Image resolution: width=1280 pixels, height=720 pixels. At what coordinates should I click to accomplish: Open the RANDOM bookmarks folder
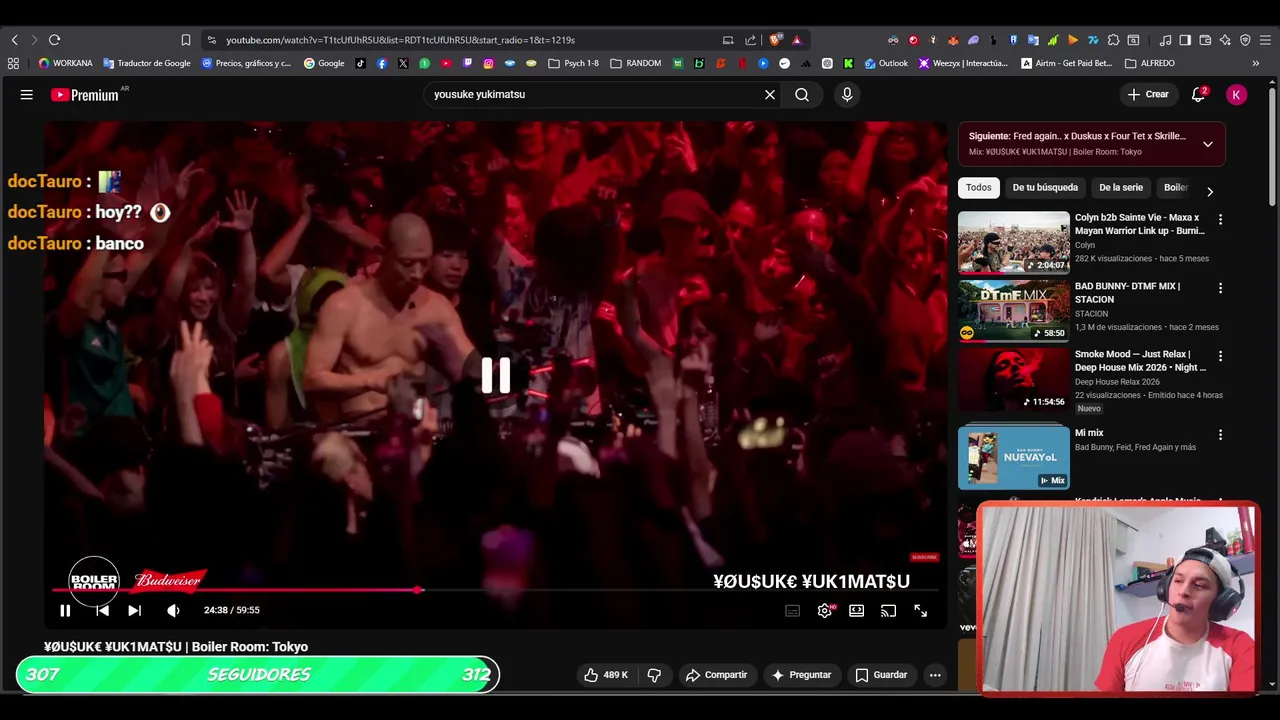(x=636, y=63)
